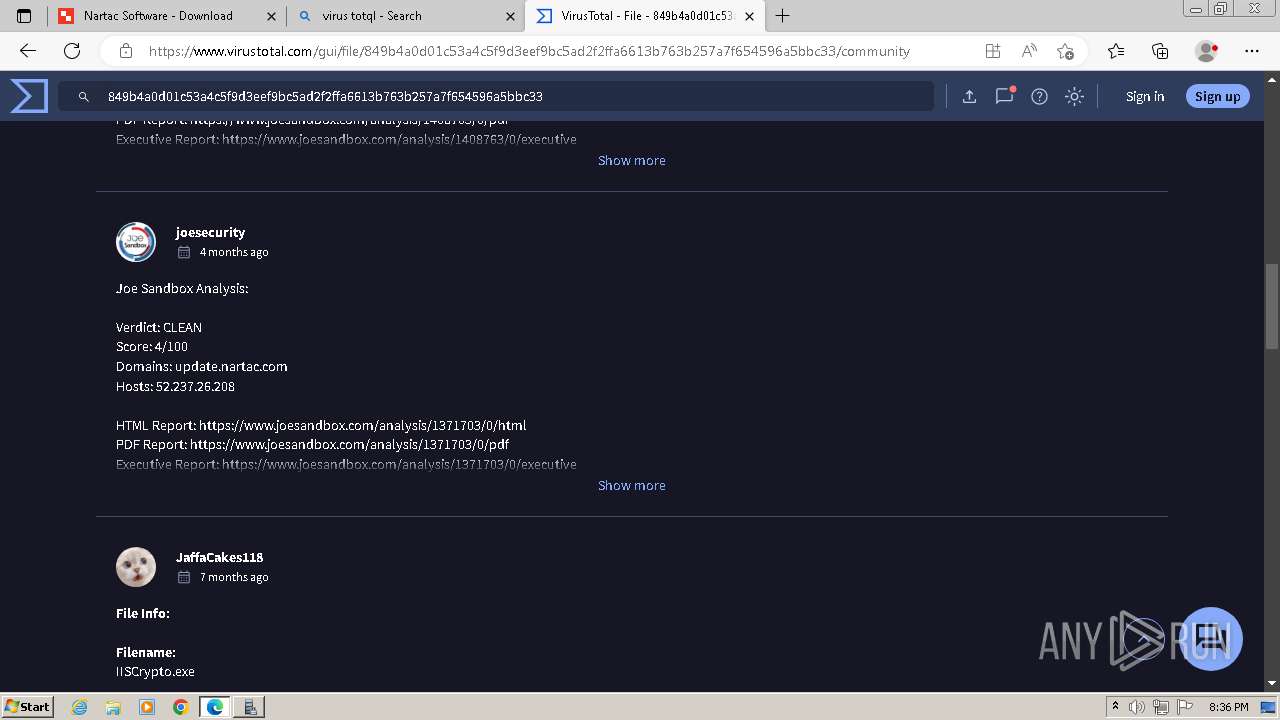Open the joesandbox 1371703 PDF report link

tap(349, 444)
